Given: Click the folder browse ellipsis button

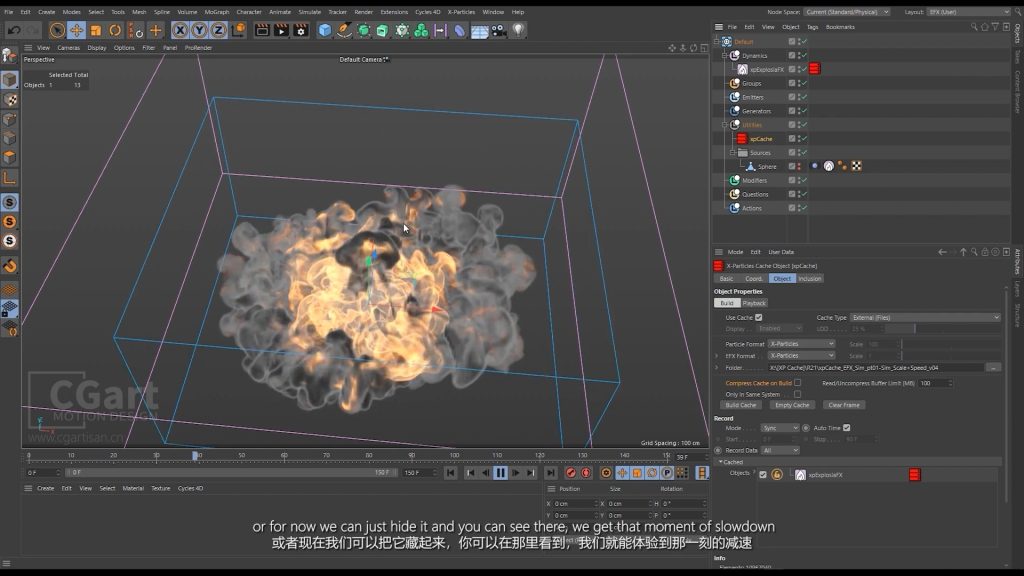Looking at the screenshot, I should click(x=993, y=368).
